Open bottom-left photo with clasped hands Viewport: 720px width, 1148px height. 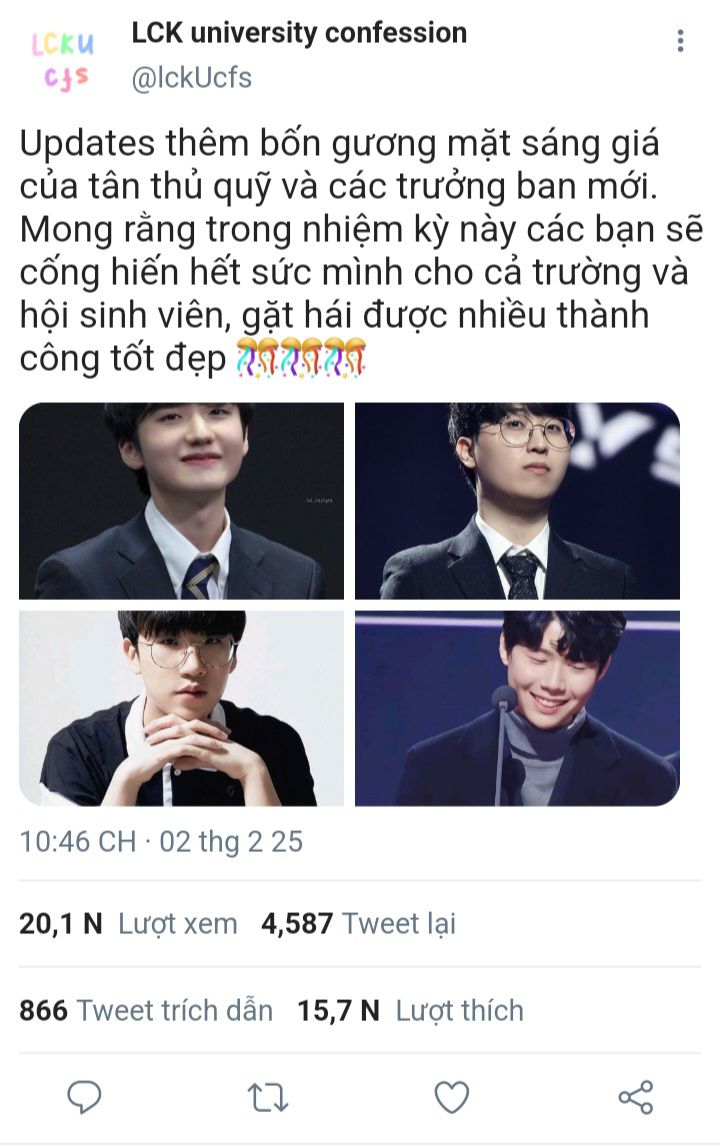click(x=182, y=708)
